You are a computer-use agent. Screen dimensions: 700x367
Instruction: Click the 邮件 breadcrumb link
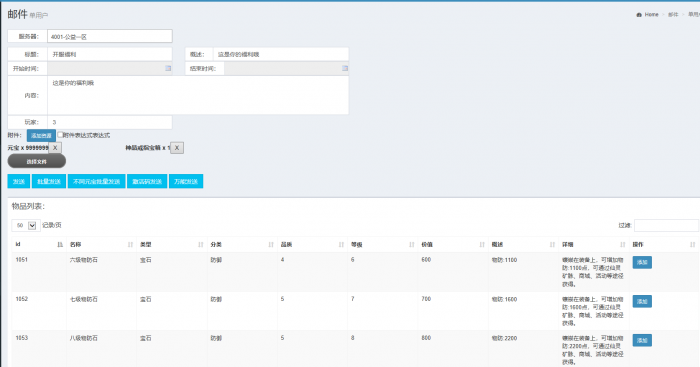tap(673, 15)
